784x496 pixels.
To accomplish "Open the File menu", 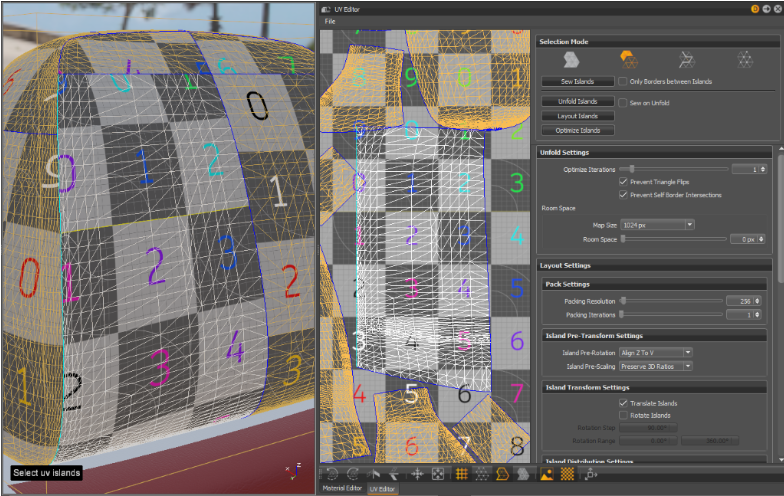I will [x=330, y=22].
